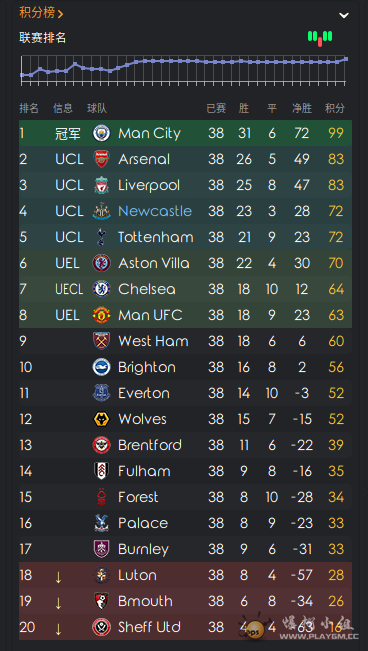Image resolution: width=368 pixels, height=651 pixels.
Task: Open the Newcastle team name link
Action: click(x=155, y=211)
